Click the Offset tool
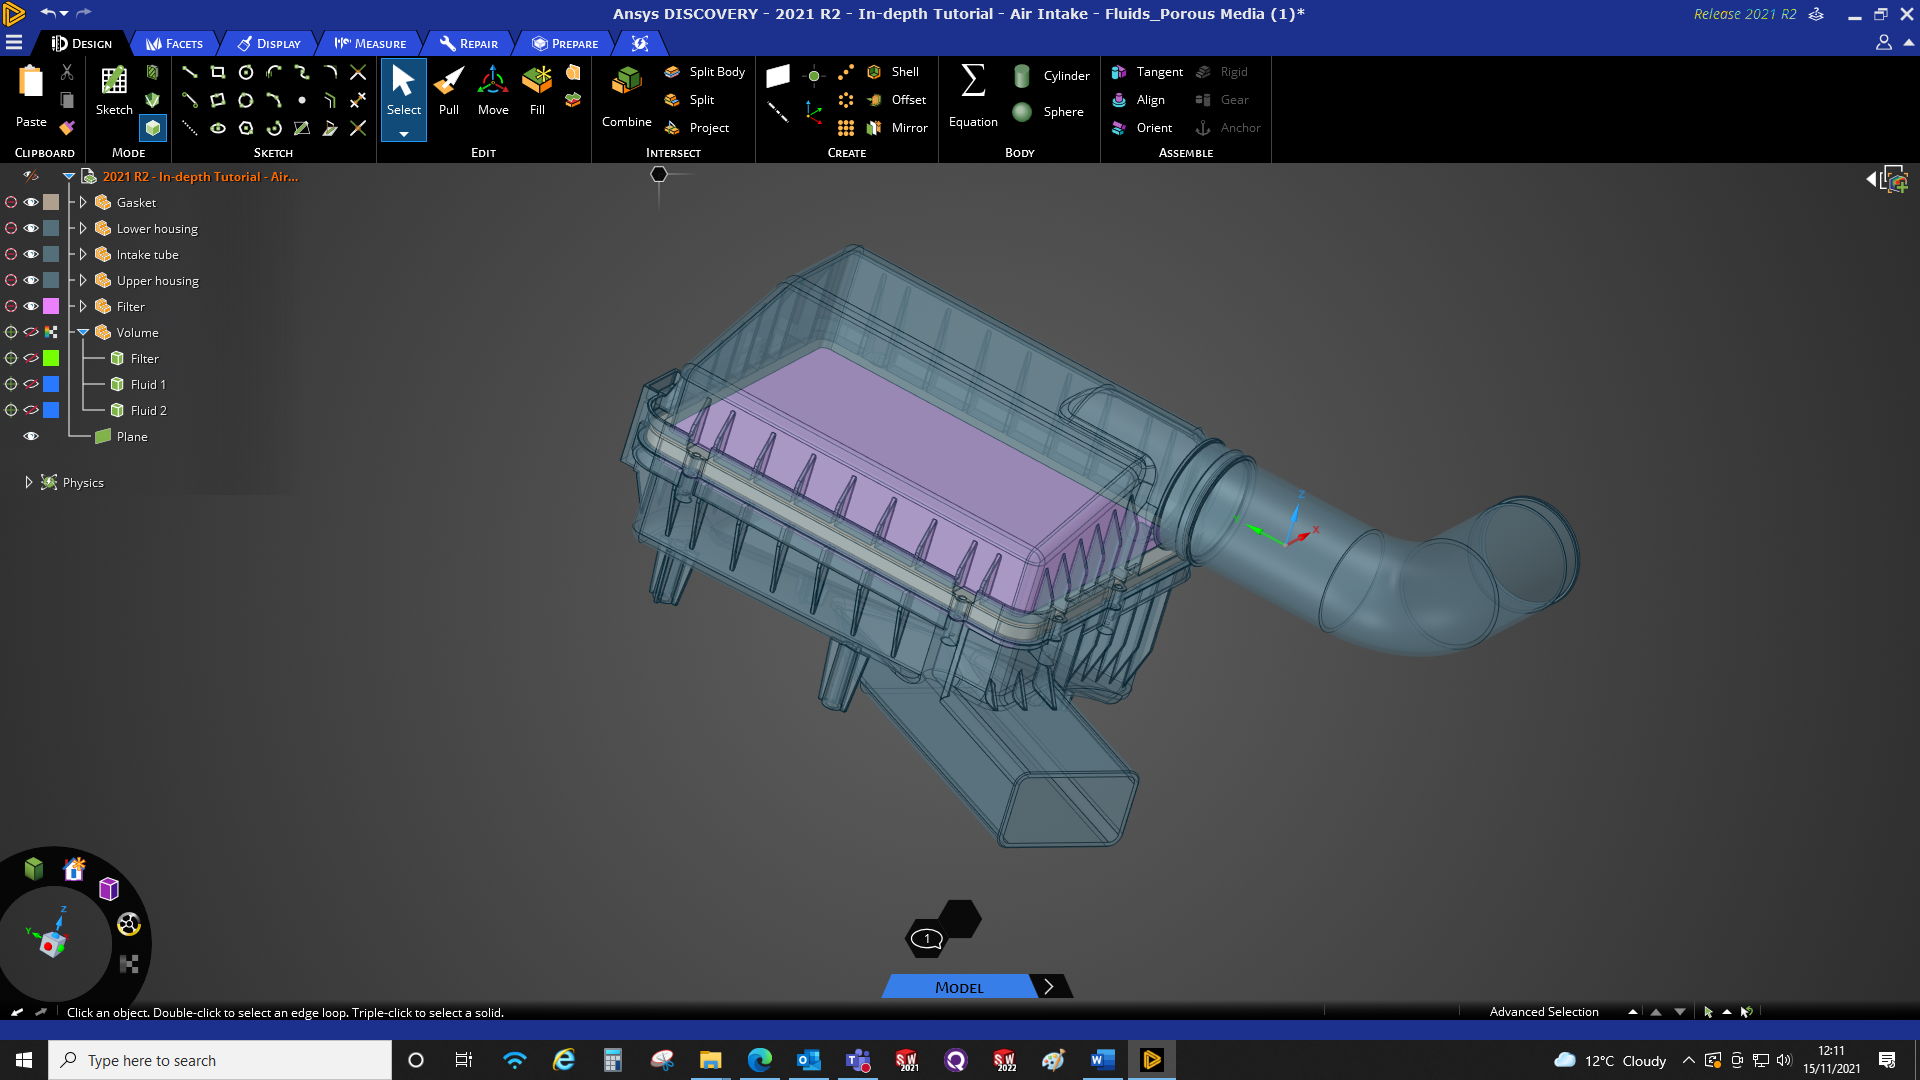The height and width of the screenshot is (1080, 1920). pos(896,100)
